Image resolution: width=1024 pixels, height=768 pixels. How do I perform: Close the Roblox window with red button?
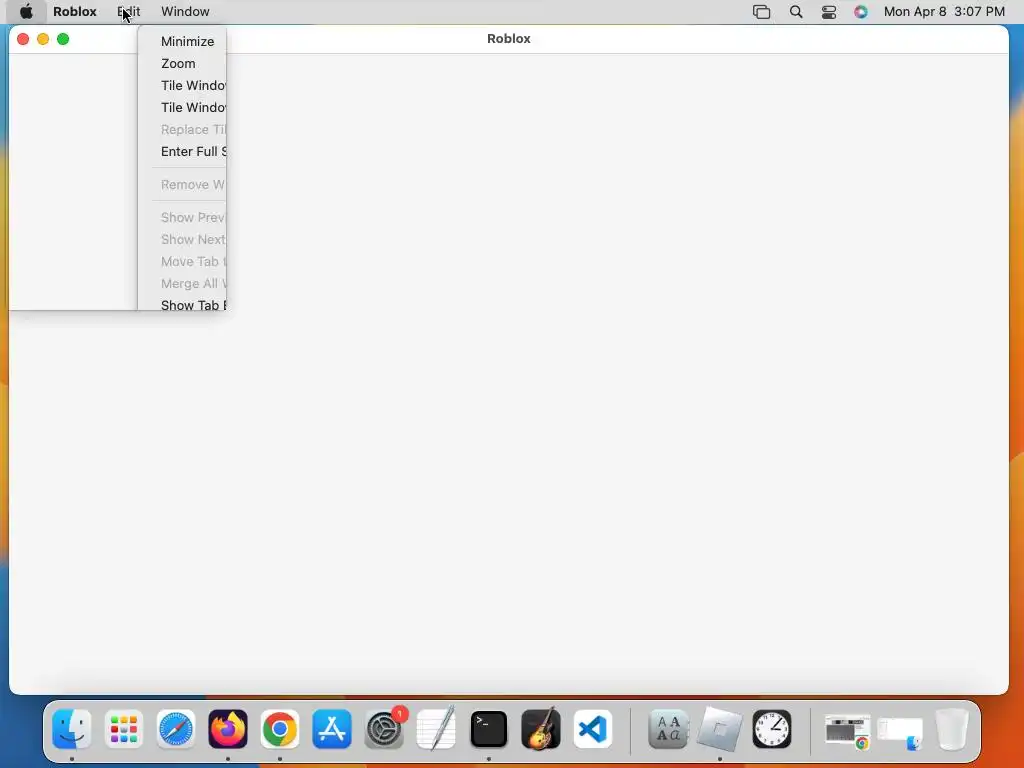click(23, 39)
